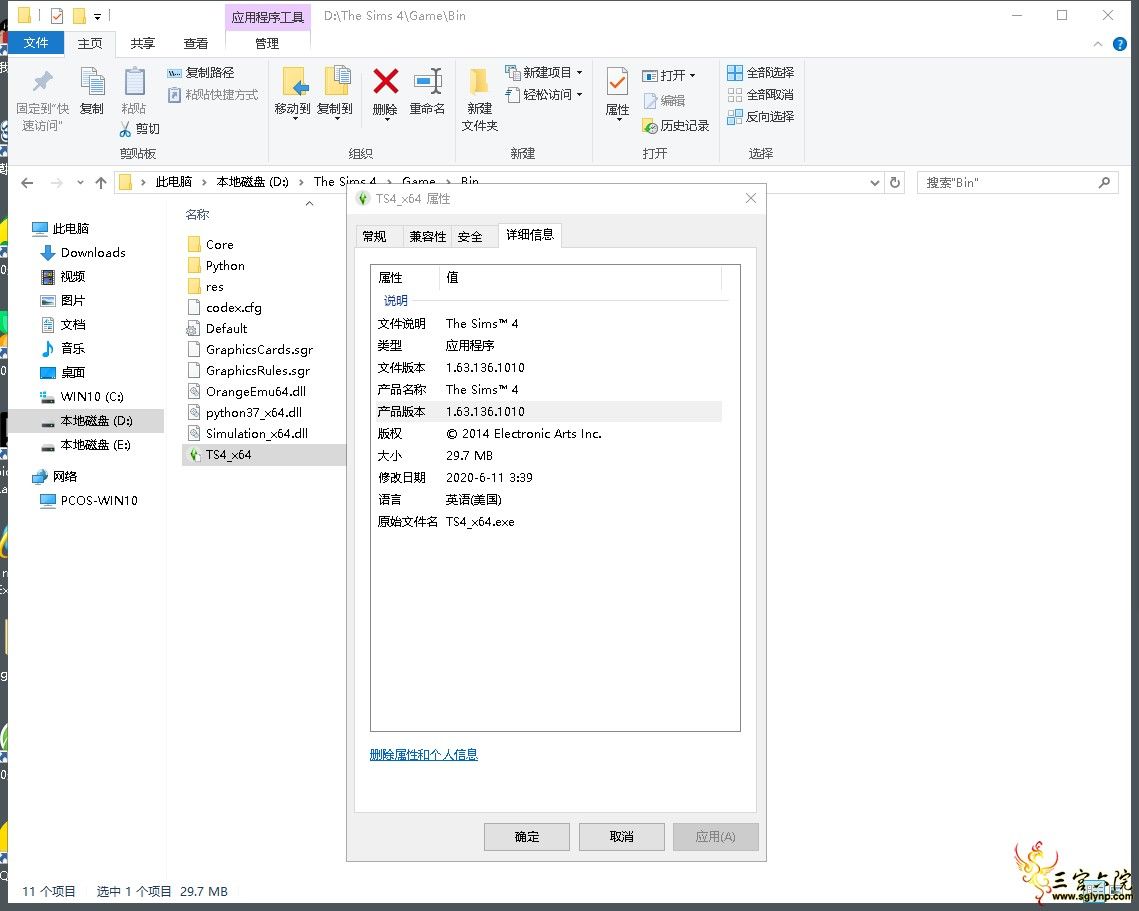
Task: Click the Paste (粘贴) ribbon icon
Action: (134, 81)
